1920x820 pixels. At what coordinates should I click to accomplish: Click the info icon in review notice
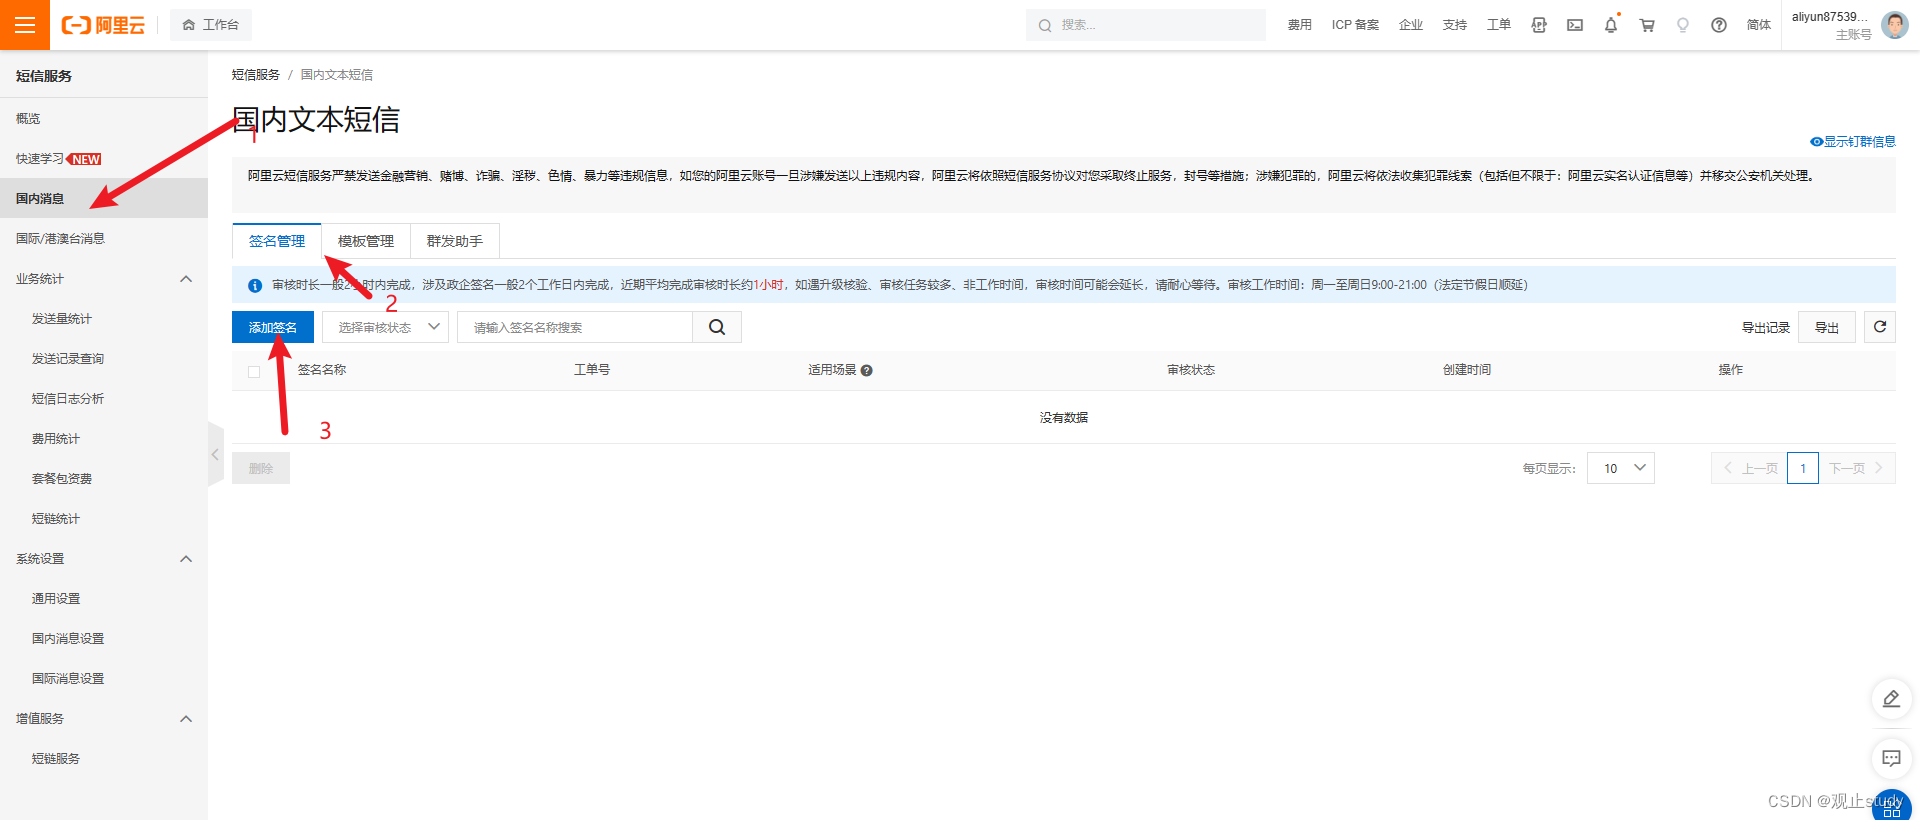pyautogui.click(x=255, y=285)
